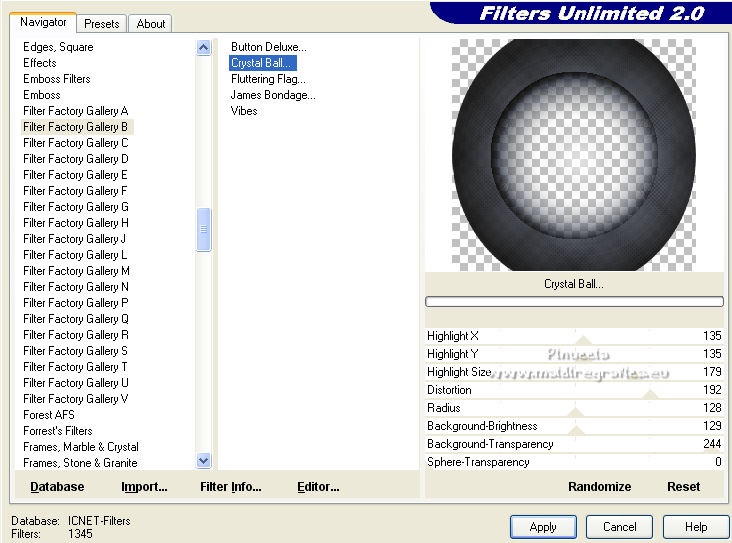Image resolution: width=732 pixels, height=543 pixels.
Task: Select the Effects category
Action: tap(40, 63)
